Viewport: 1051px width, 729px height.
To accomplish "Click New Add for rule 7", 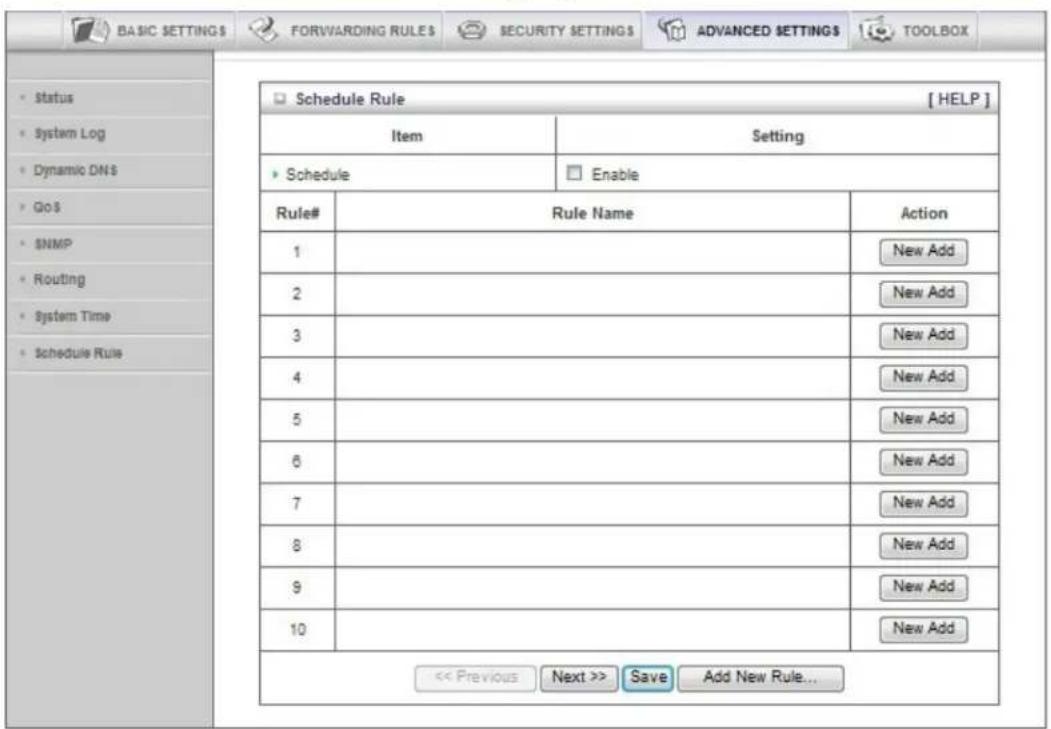I will tap(924, 503).
